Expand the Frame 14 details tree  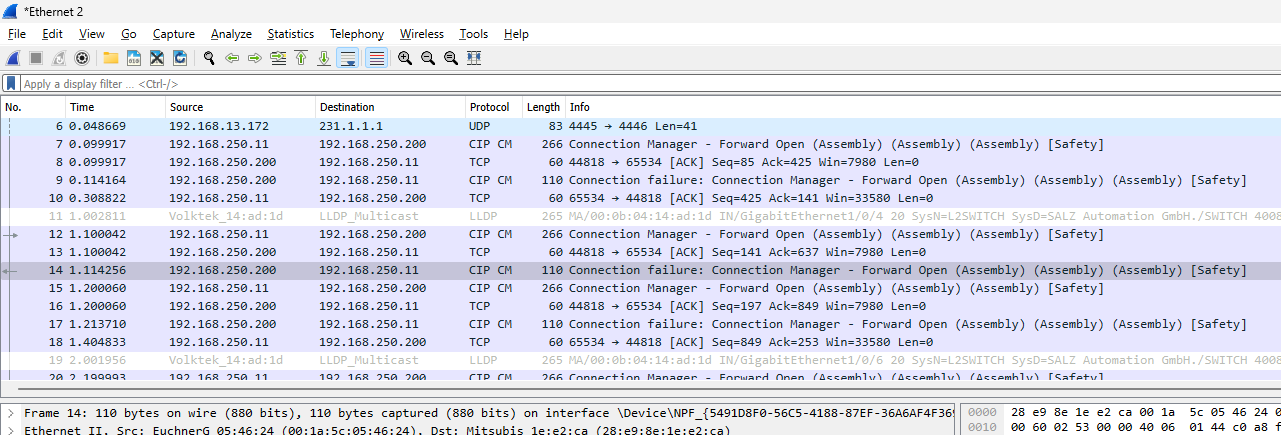coord(11,413)
